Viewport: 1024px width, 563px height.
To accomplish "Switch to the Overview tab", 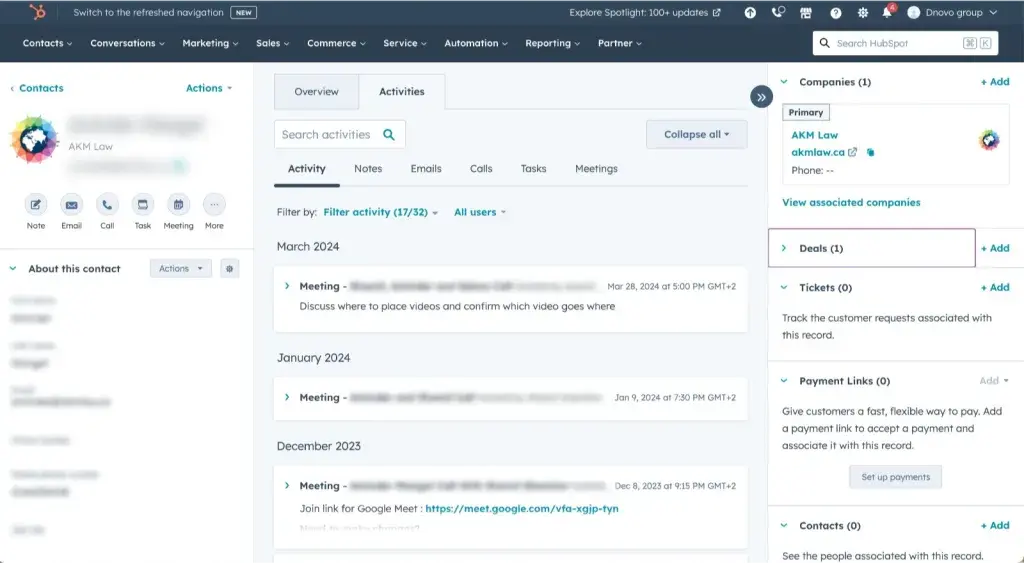I will pyautogui.click(x=316, y=92).
